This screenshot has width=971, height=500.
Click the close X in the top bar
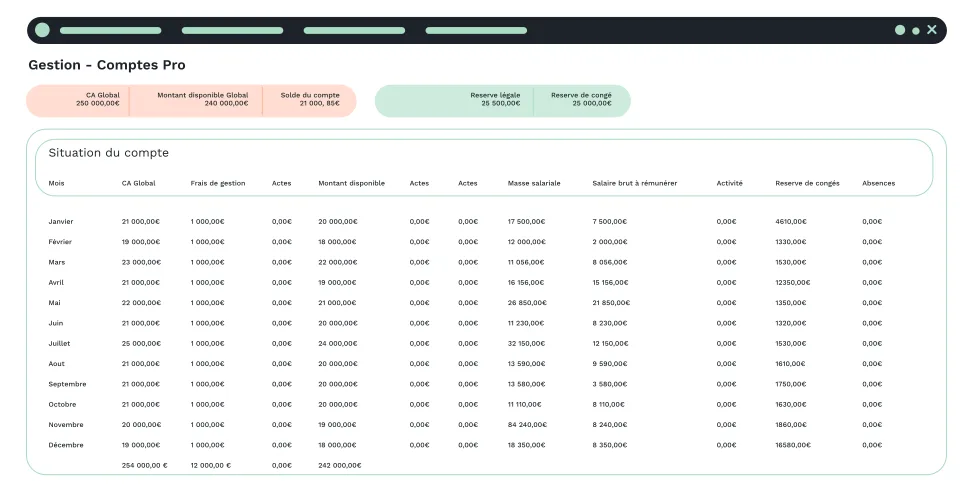coord(931,30)
